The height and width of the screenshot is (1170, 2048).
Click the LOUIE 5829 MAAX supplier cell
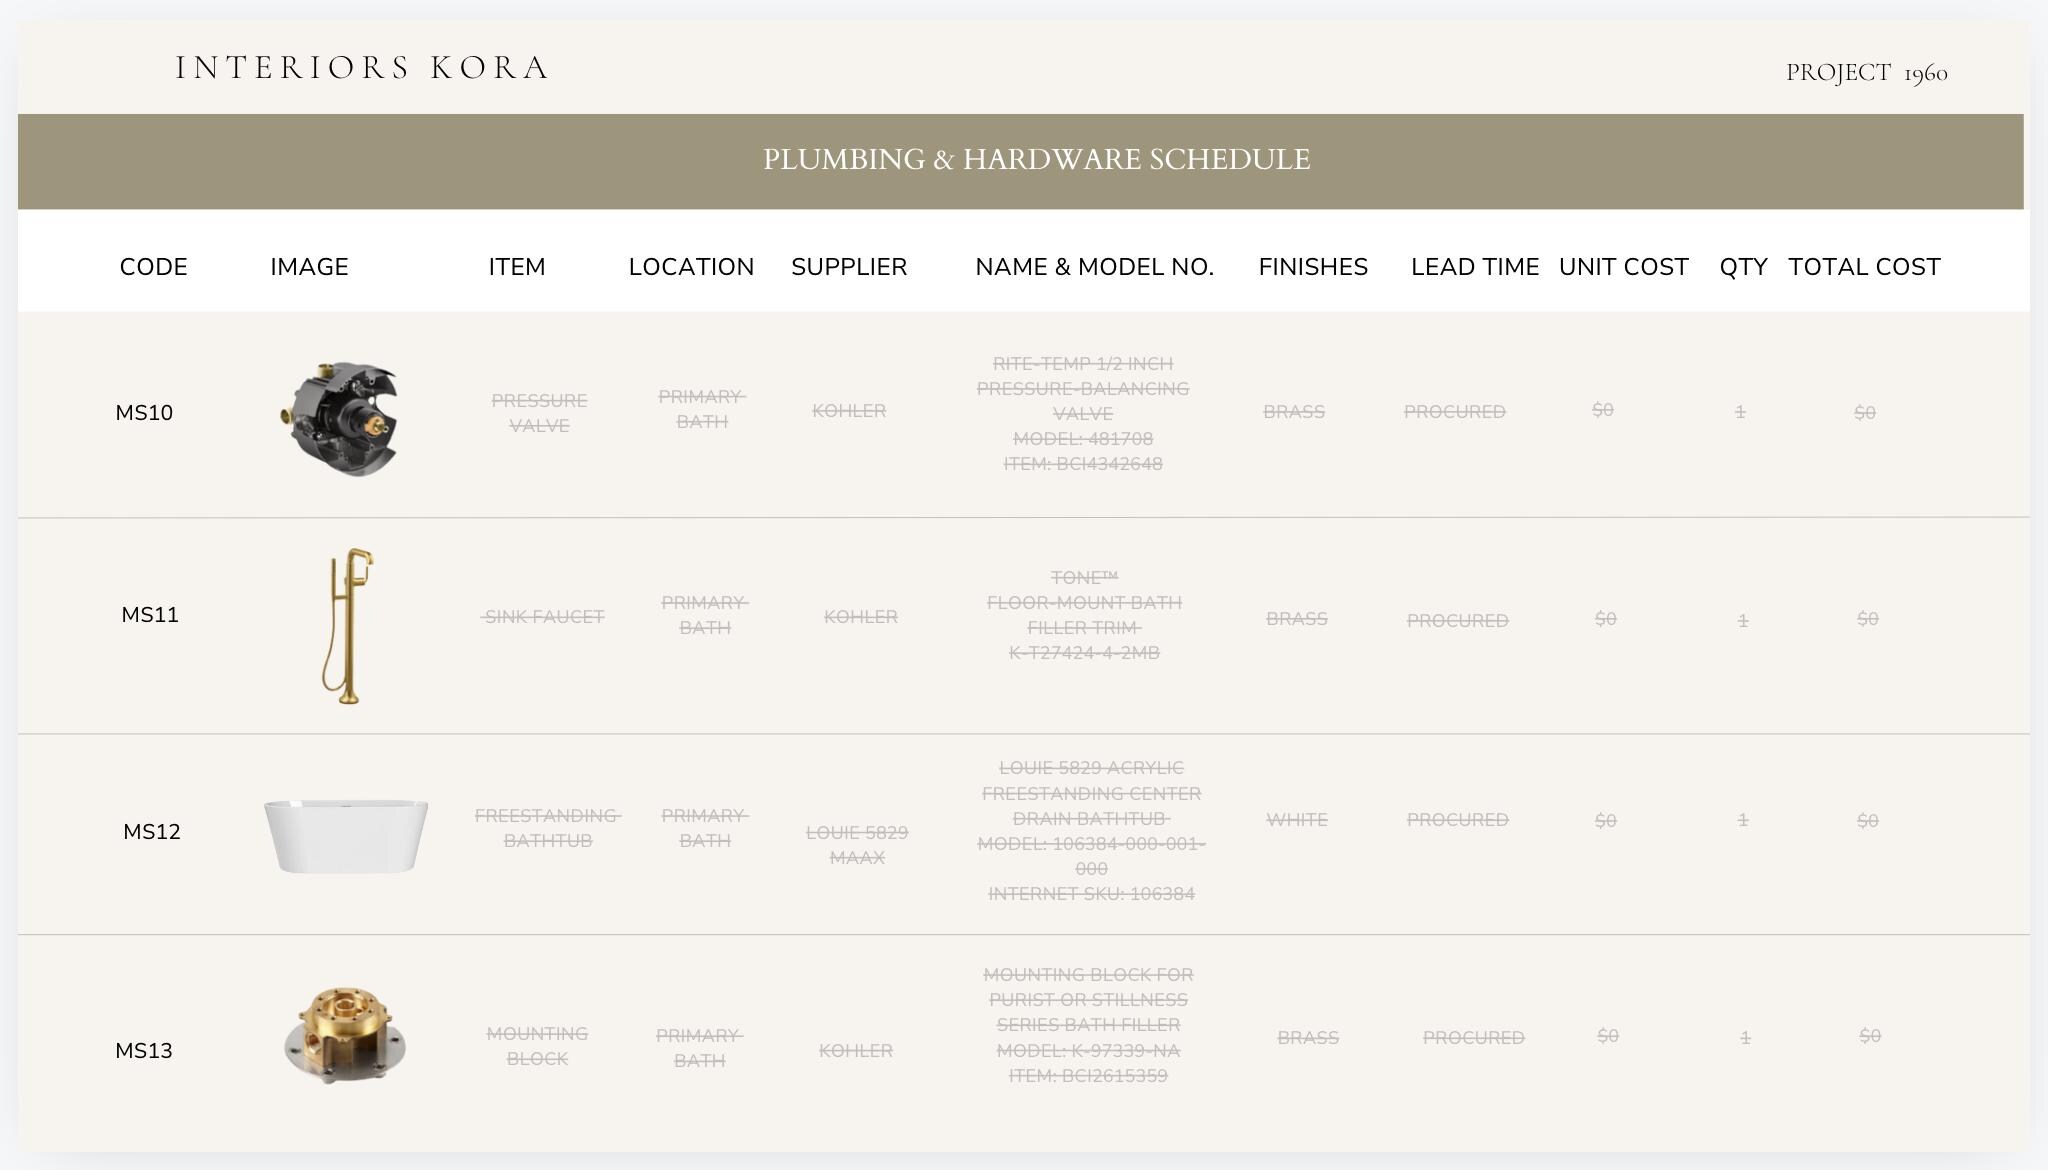(857, 845)
